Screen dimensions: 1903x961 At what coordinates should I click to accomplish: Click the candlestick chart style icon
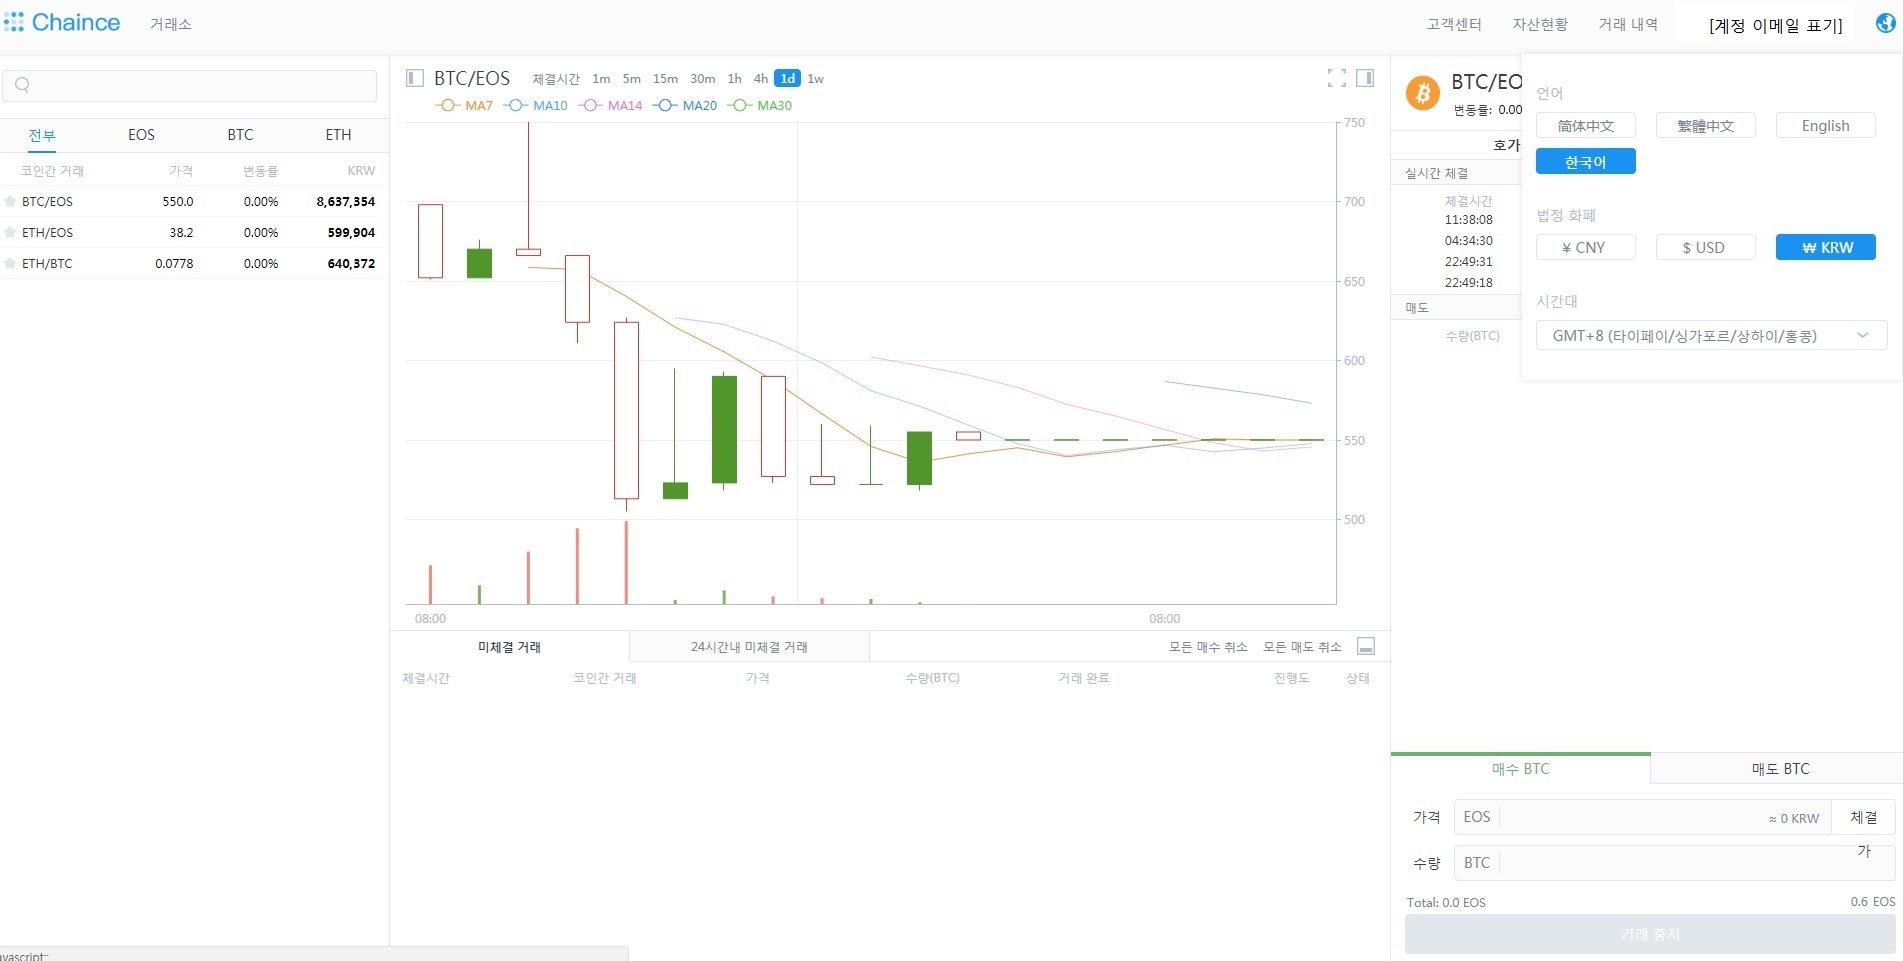coord(413,77)
